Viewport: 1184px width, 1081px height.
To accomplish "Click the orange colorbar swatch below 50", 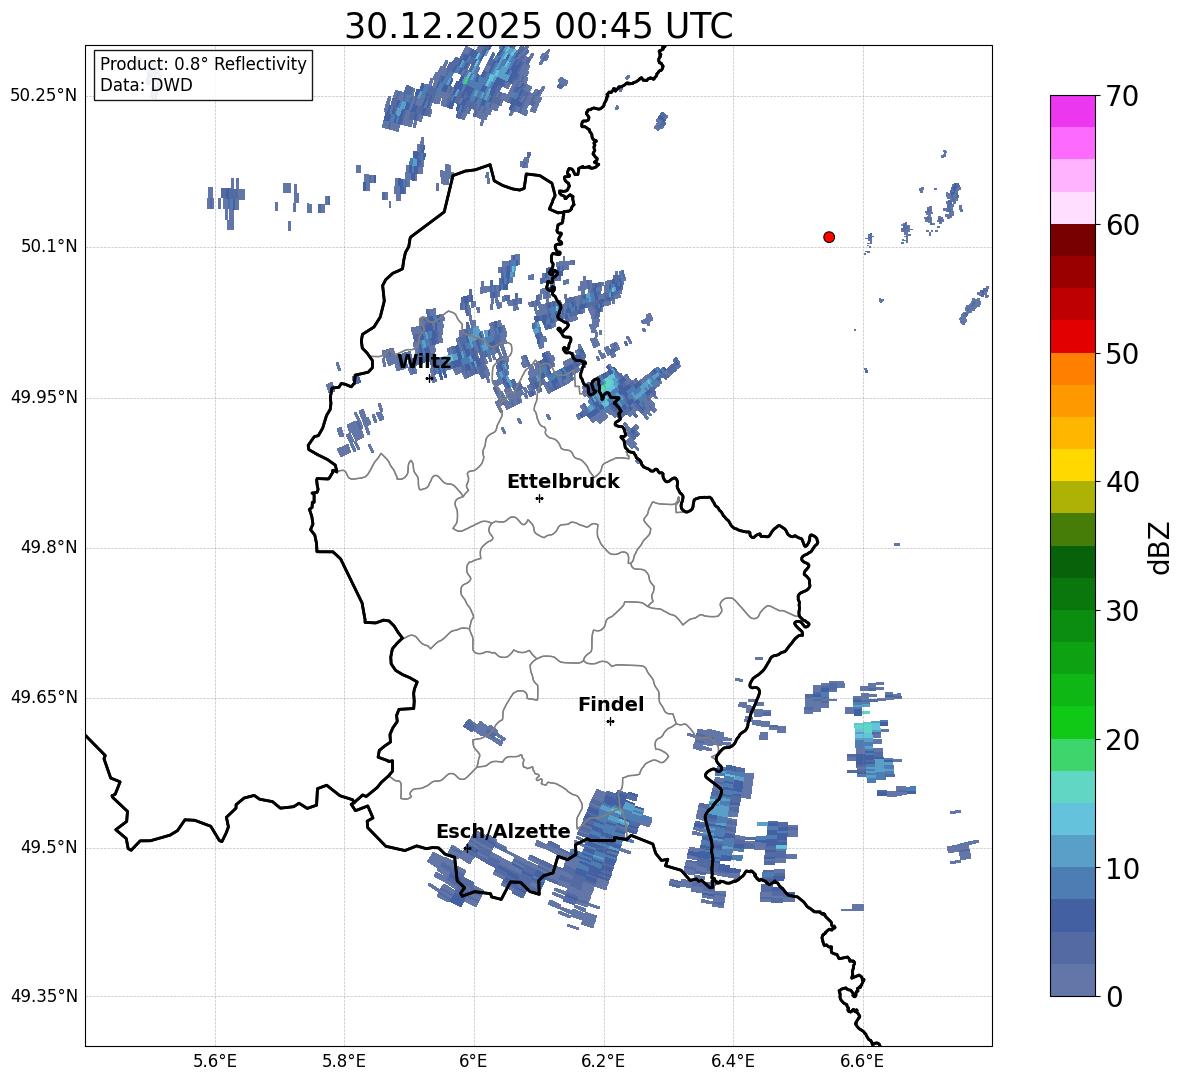I will [x=1073, y=369].
